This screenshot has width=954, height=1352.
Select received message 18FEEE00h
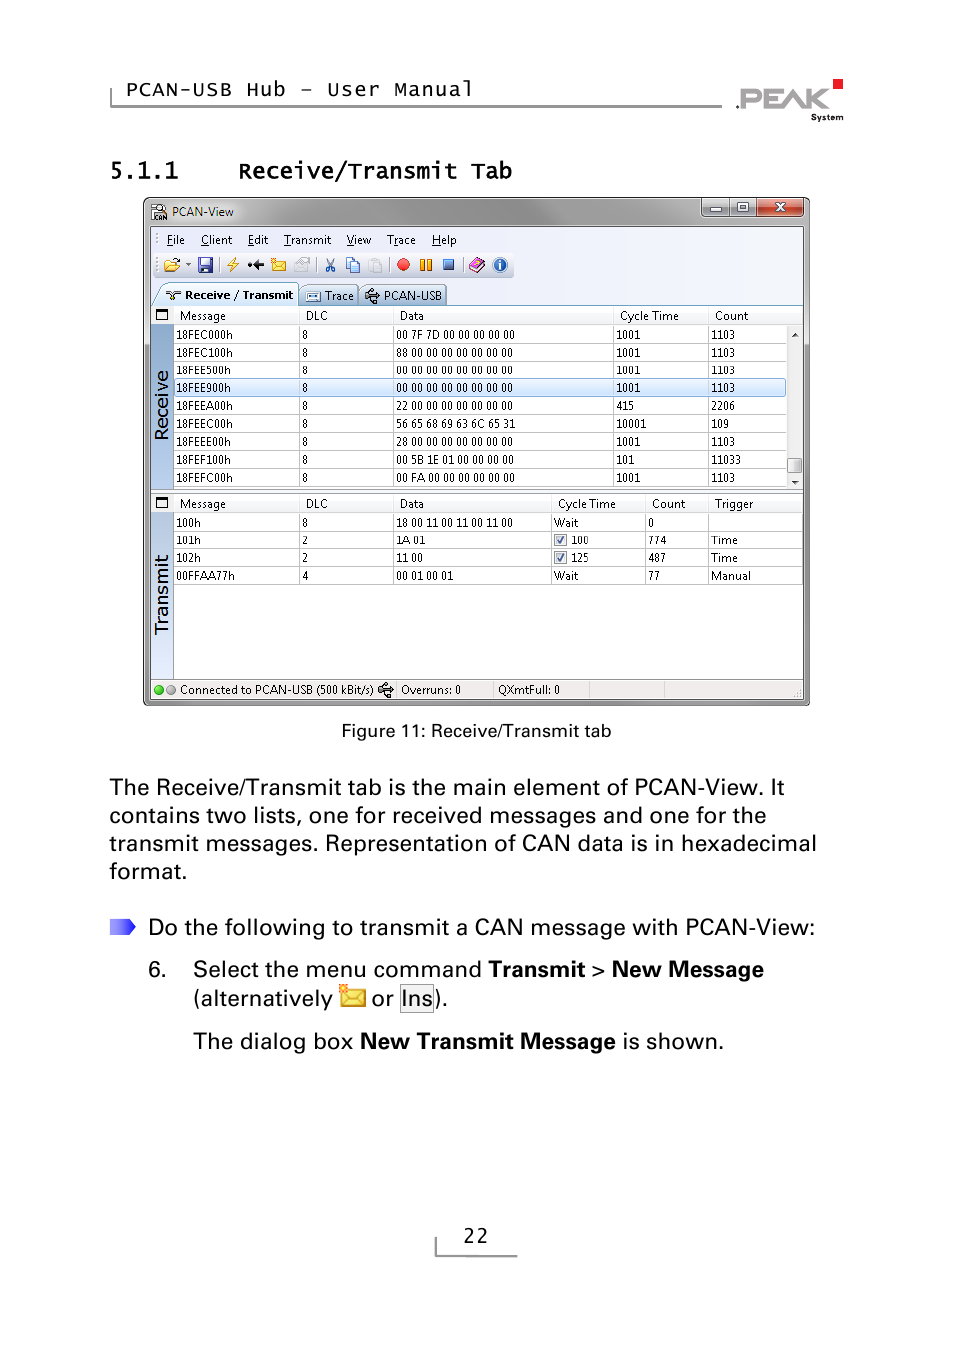(x=481, y=442)
